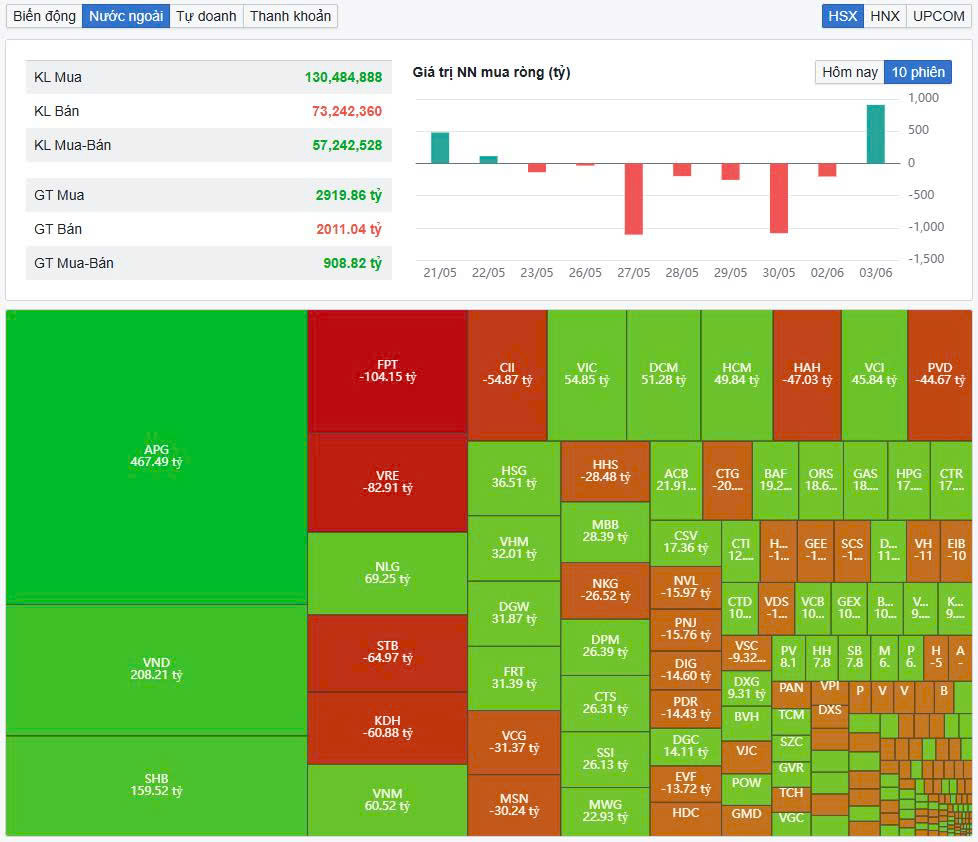Image resolution: width=978 pixels, height=842 pixels.
Task: Select the CII -54.87 tỷ tile
Action: point(508,375)
